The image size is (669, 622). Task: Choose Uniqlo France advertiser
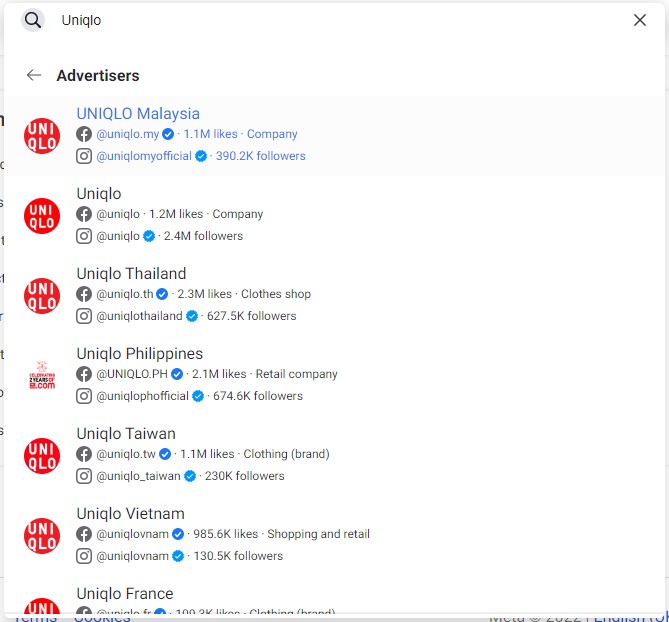334,597
